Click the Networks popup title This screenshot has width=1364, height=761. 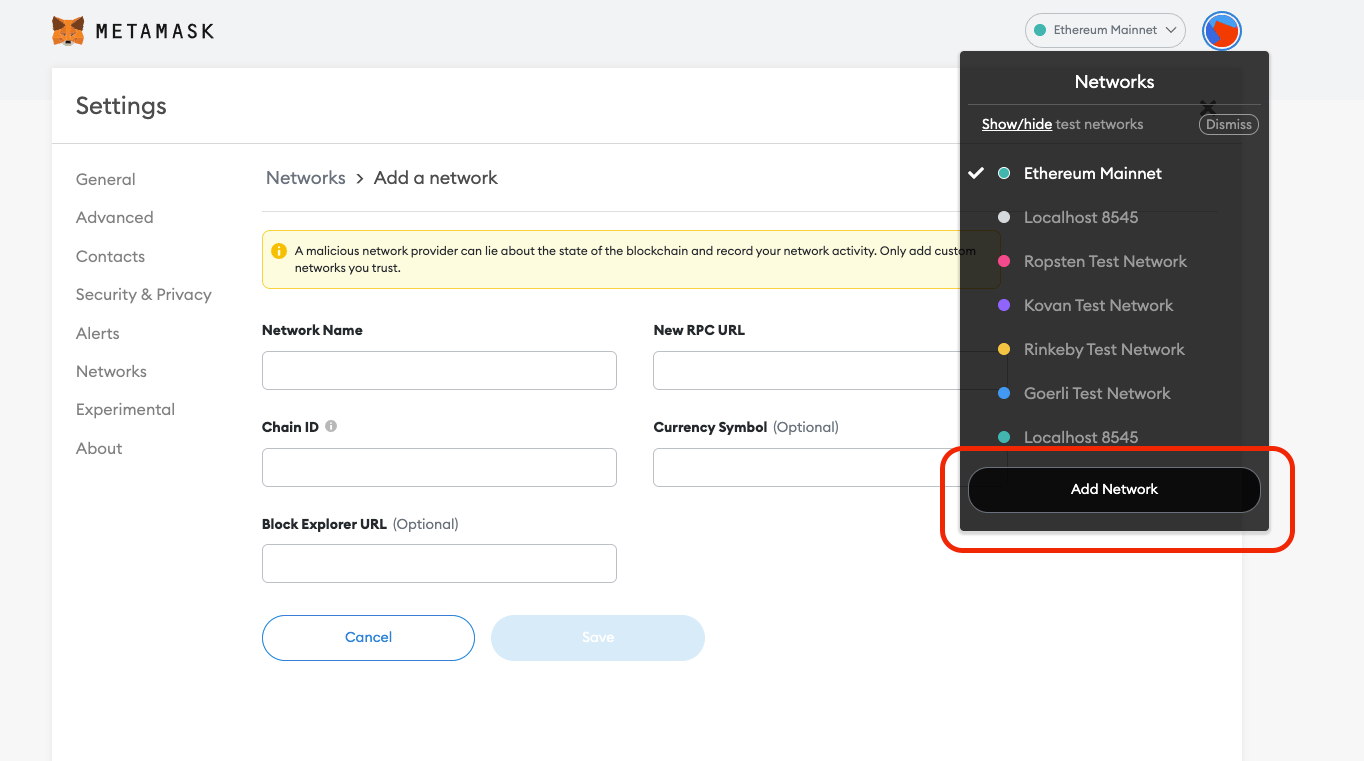click(x=1114, y=82)
